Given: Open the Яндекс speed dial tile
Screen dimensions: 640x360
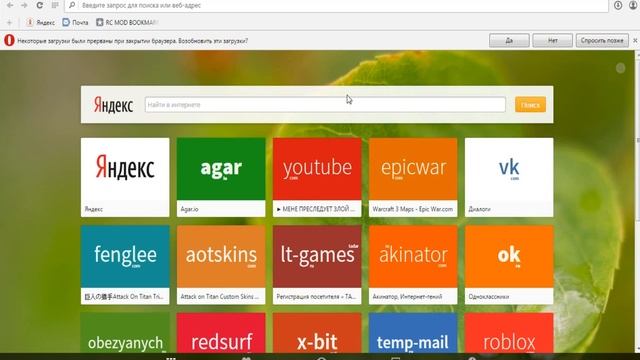Looking at the screenshot, I should click(125, 177).
